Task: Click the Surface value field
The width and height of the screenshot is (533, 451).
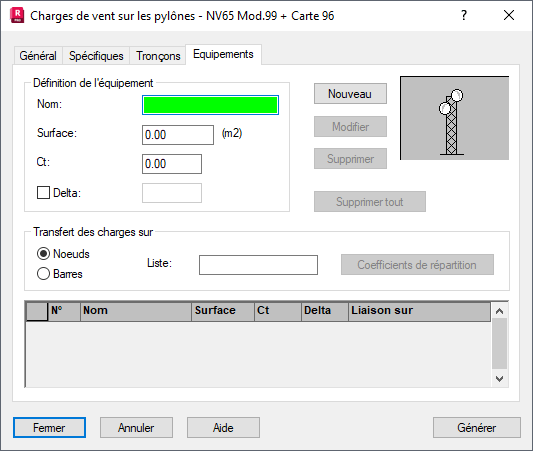Action: 178,135
